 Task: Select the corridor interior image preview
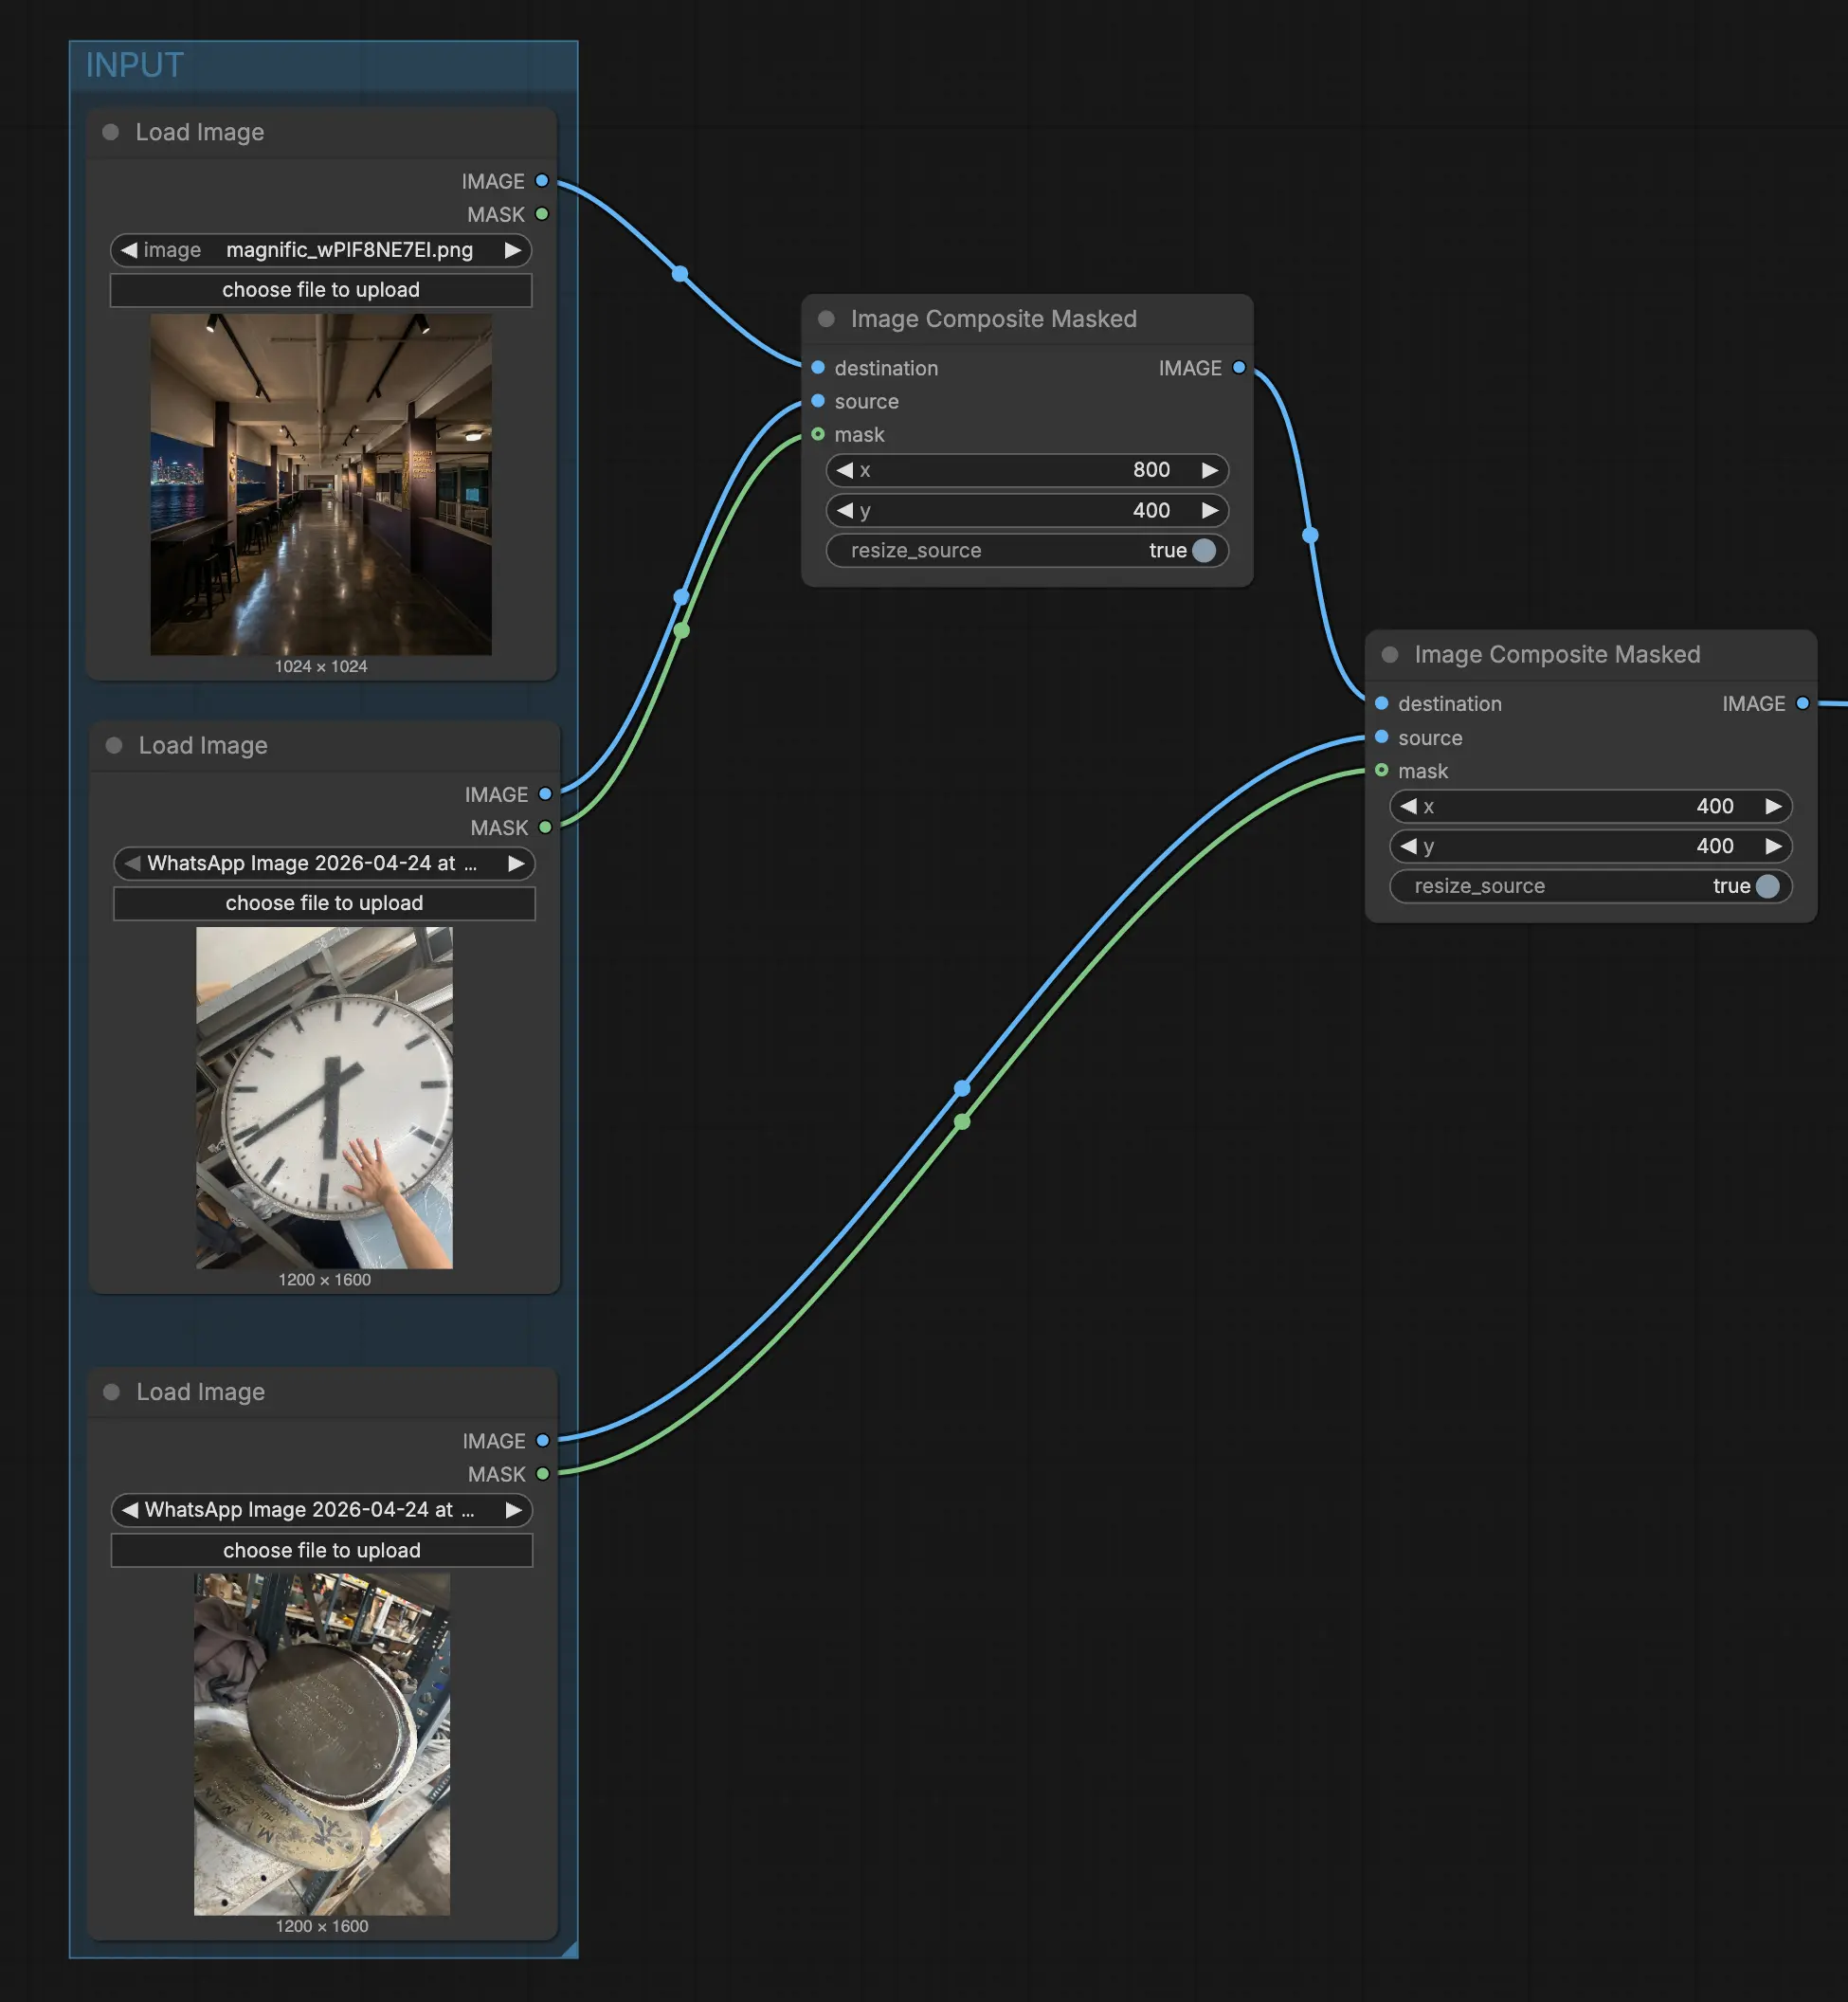[321, 485]
